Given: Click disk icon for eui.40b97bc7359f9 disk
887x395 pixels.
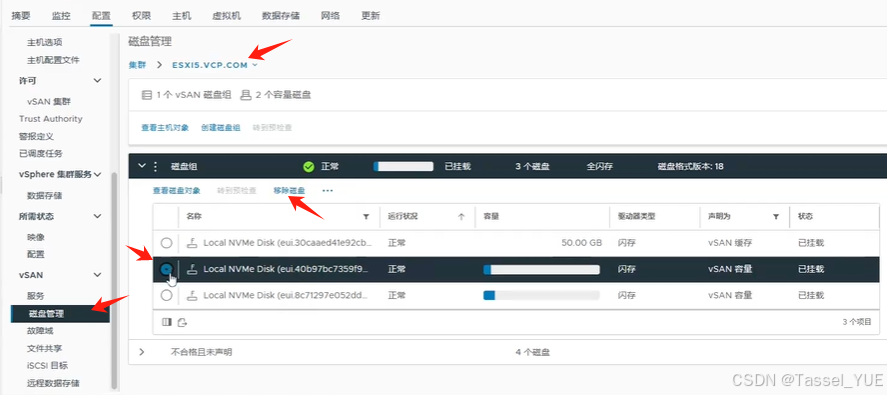Looking at the screenshot, I should click(x=192, y=269).
